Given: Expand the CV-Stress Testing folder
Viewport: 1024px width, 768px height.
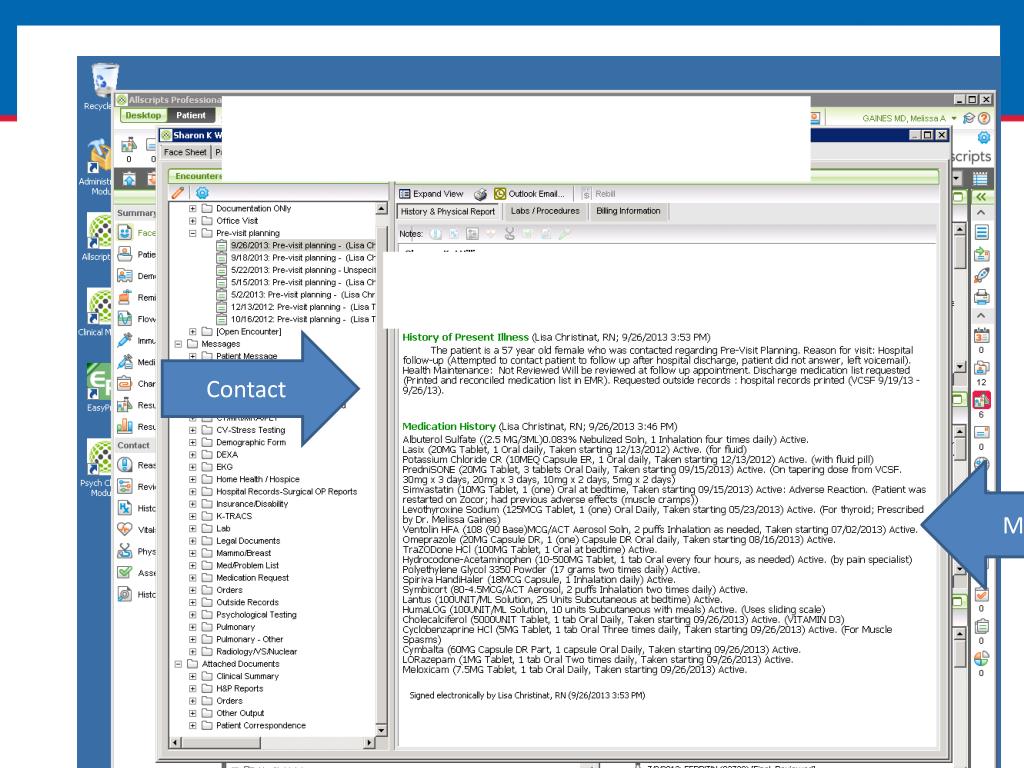Looking at the screenshot, I should tap(193, 430).
